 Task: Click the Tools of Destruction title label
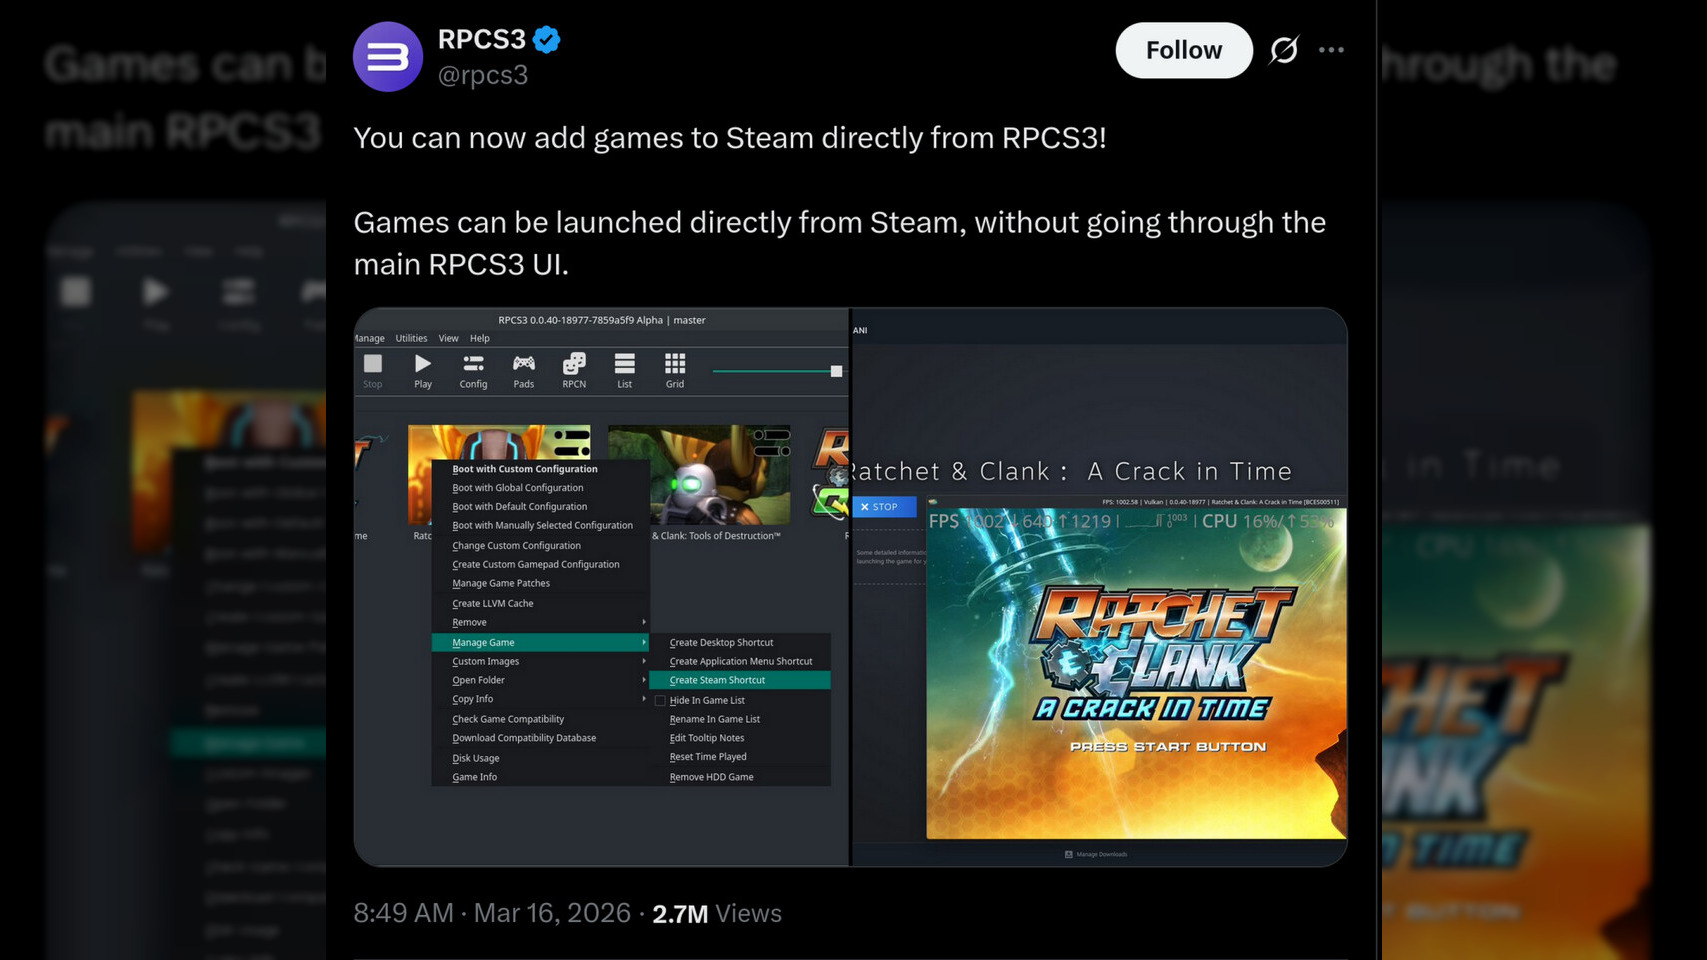[x=716, y=536]
